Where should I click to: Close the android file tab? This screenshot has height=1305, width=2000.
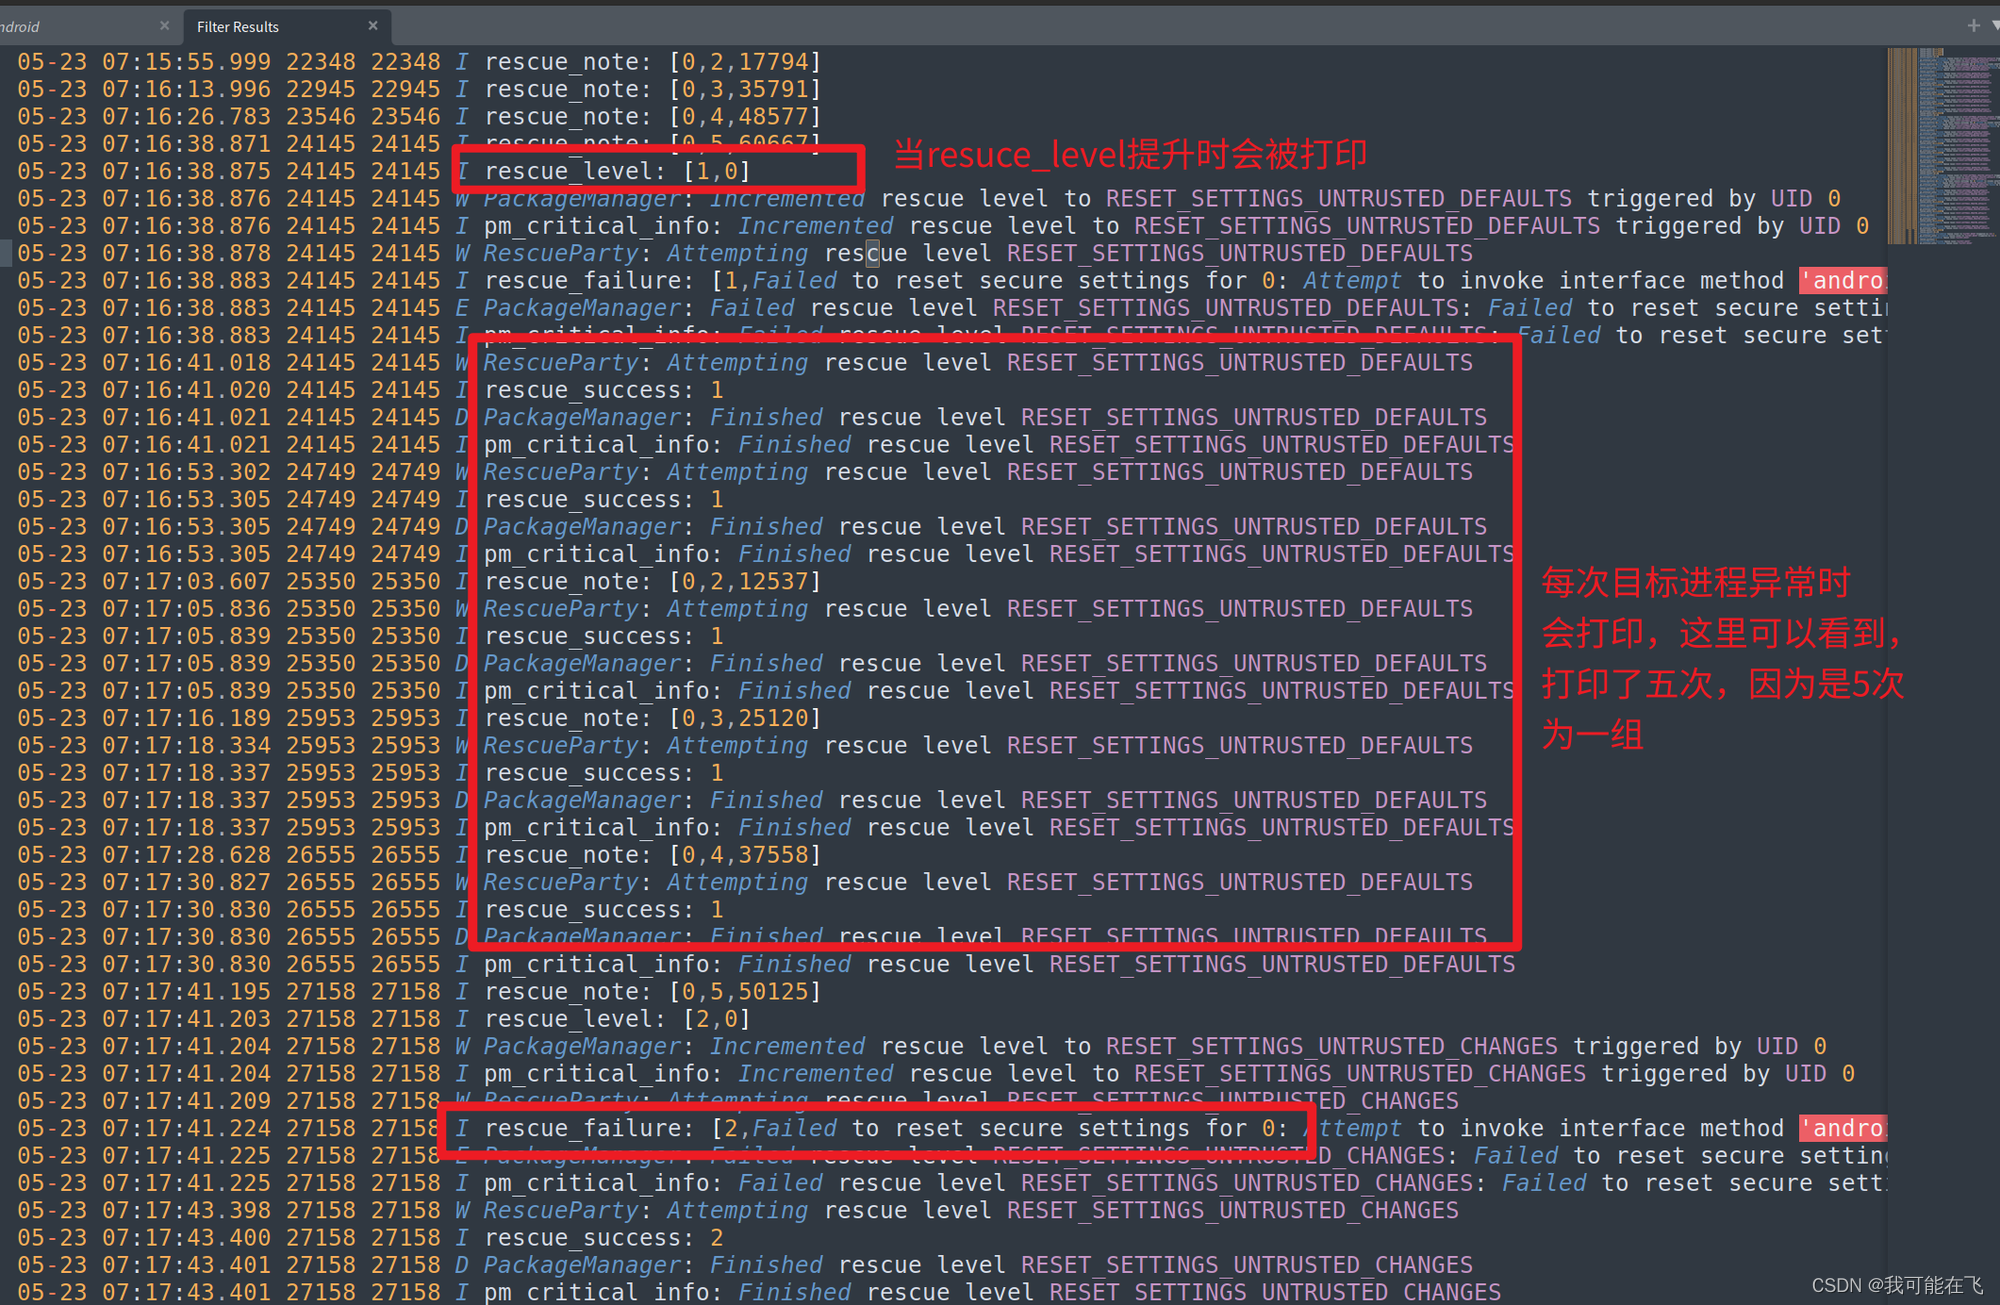(164, 25)
